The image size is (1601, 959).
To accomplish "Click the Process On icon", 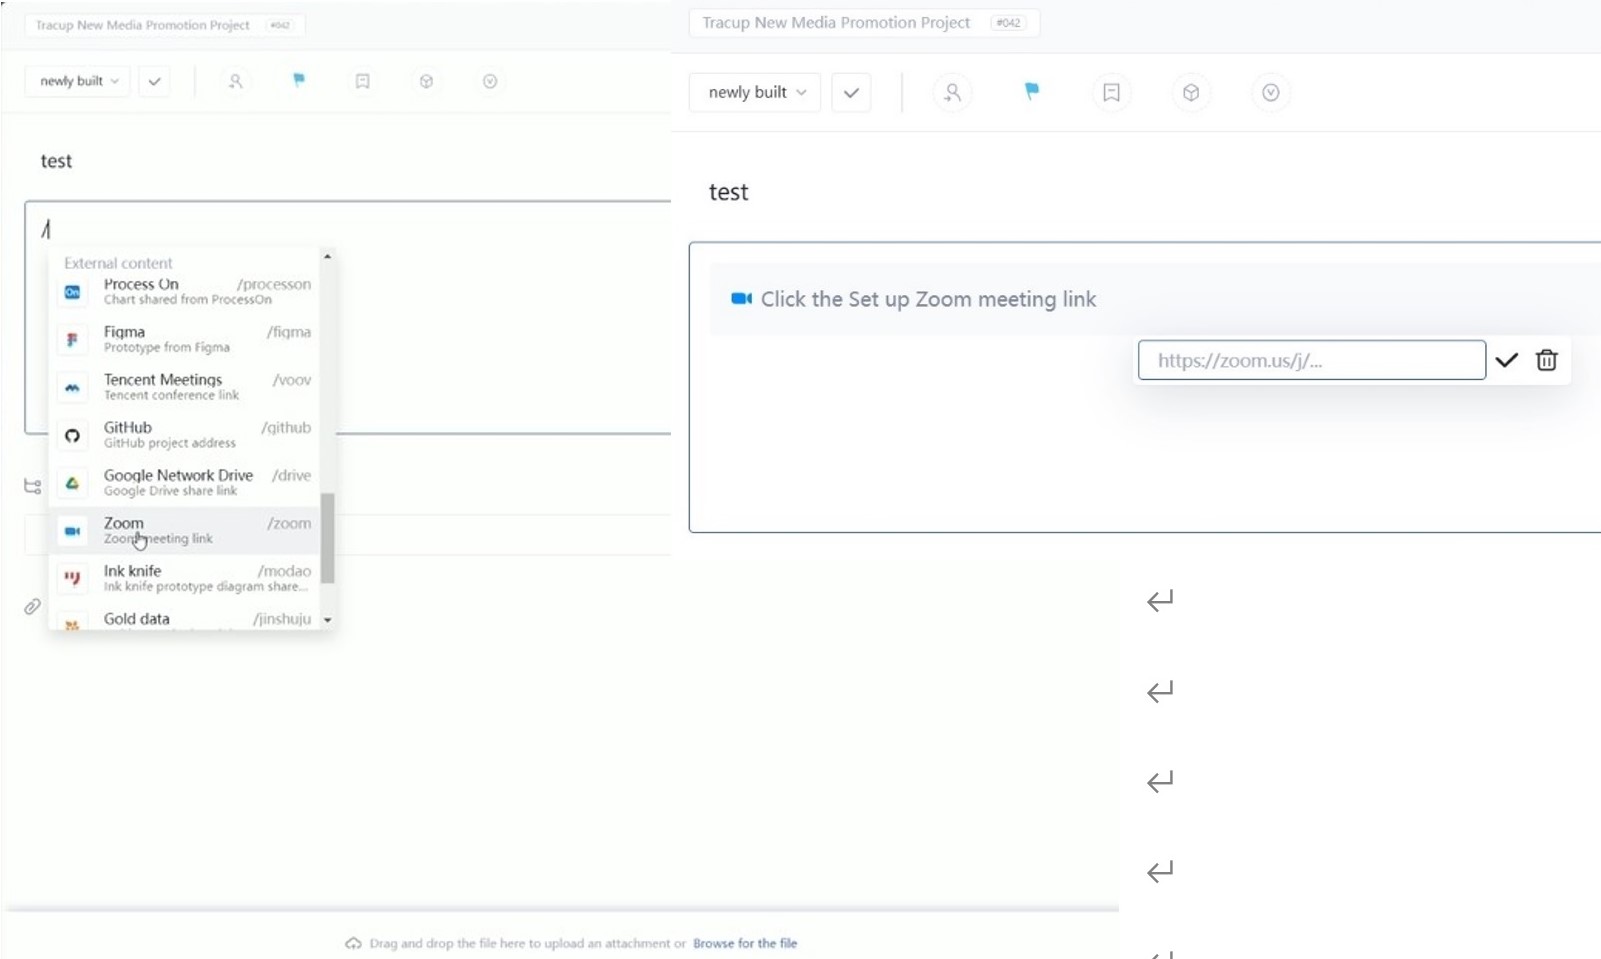I will 72,292.
